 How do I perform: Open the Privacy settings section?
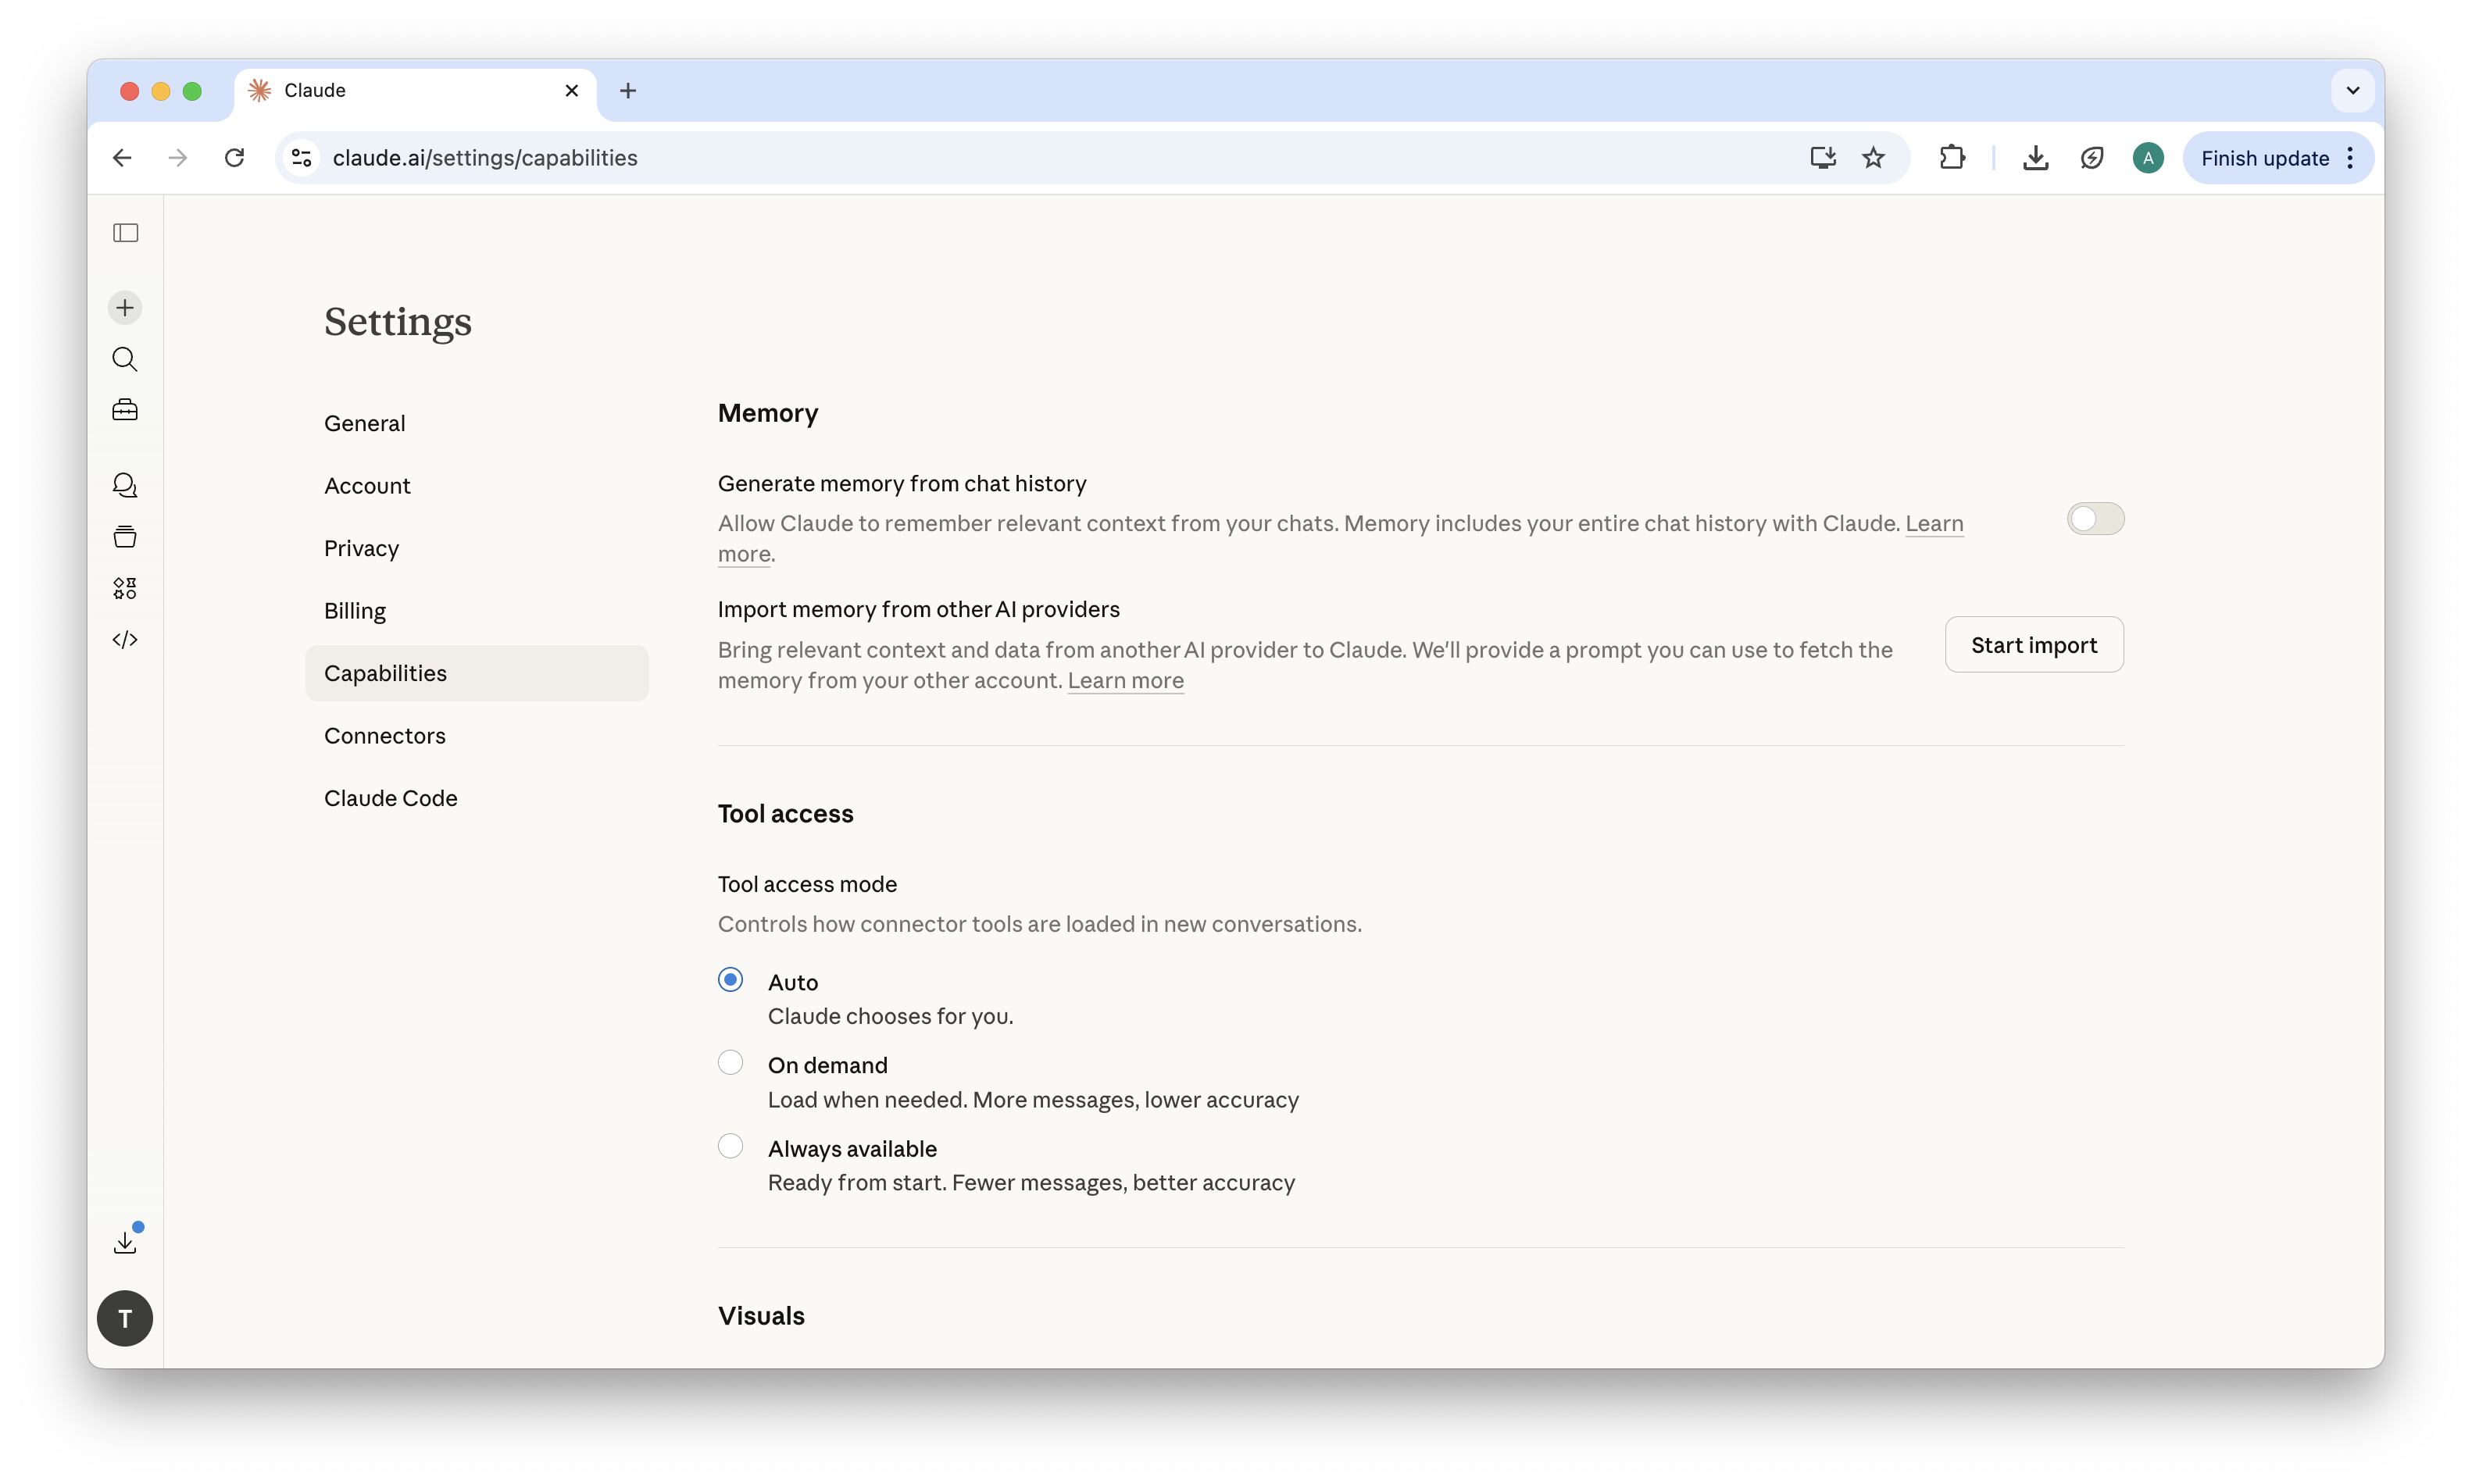click(x=361, y=548)
